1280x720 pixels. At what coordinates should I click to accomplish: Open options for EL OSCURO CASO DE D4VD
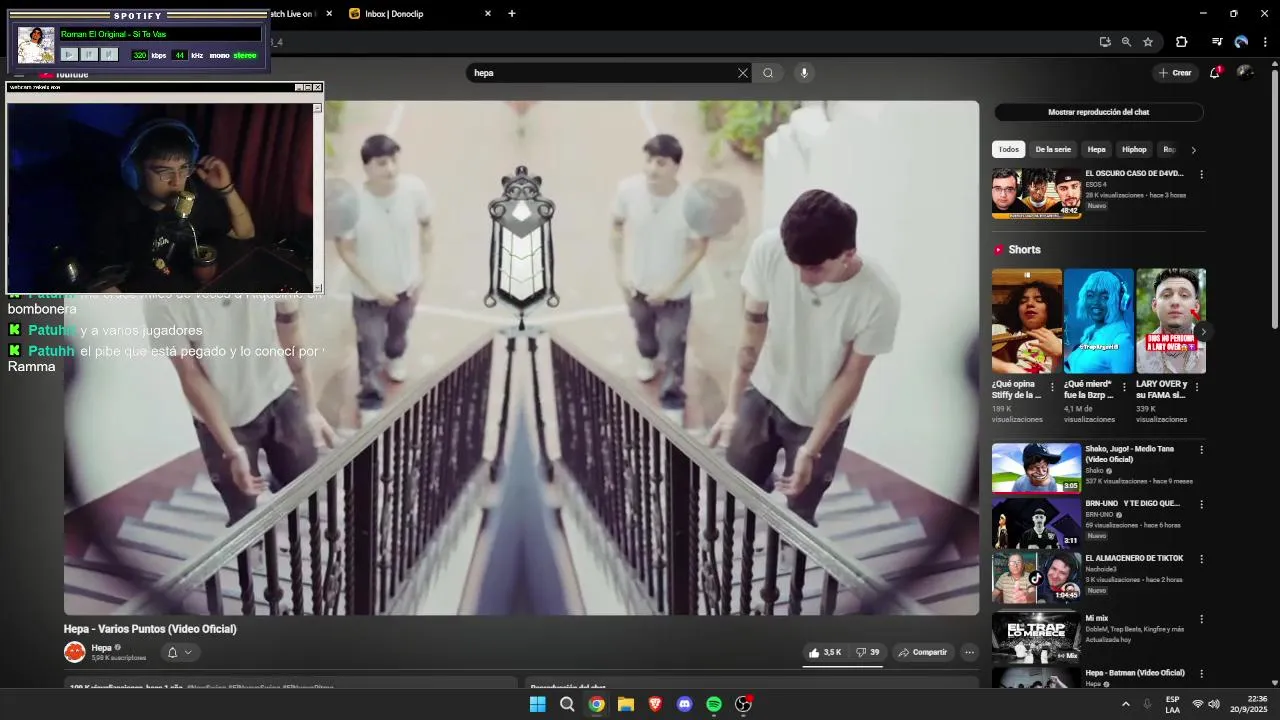pyautogui.click(x=1201, y=174)
